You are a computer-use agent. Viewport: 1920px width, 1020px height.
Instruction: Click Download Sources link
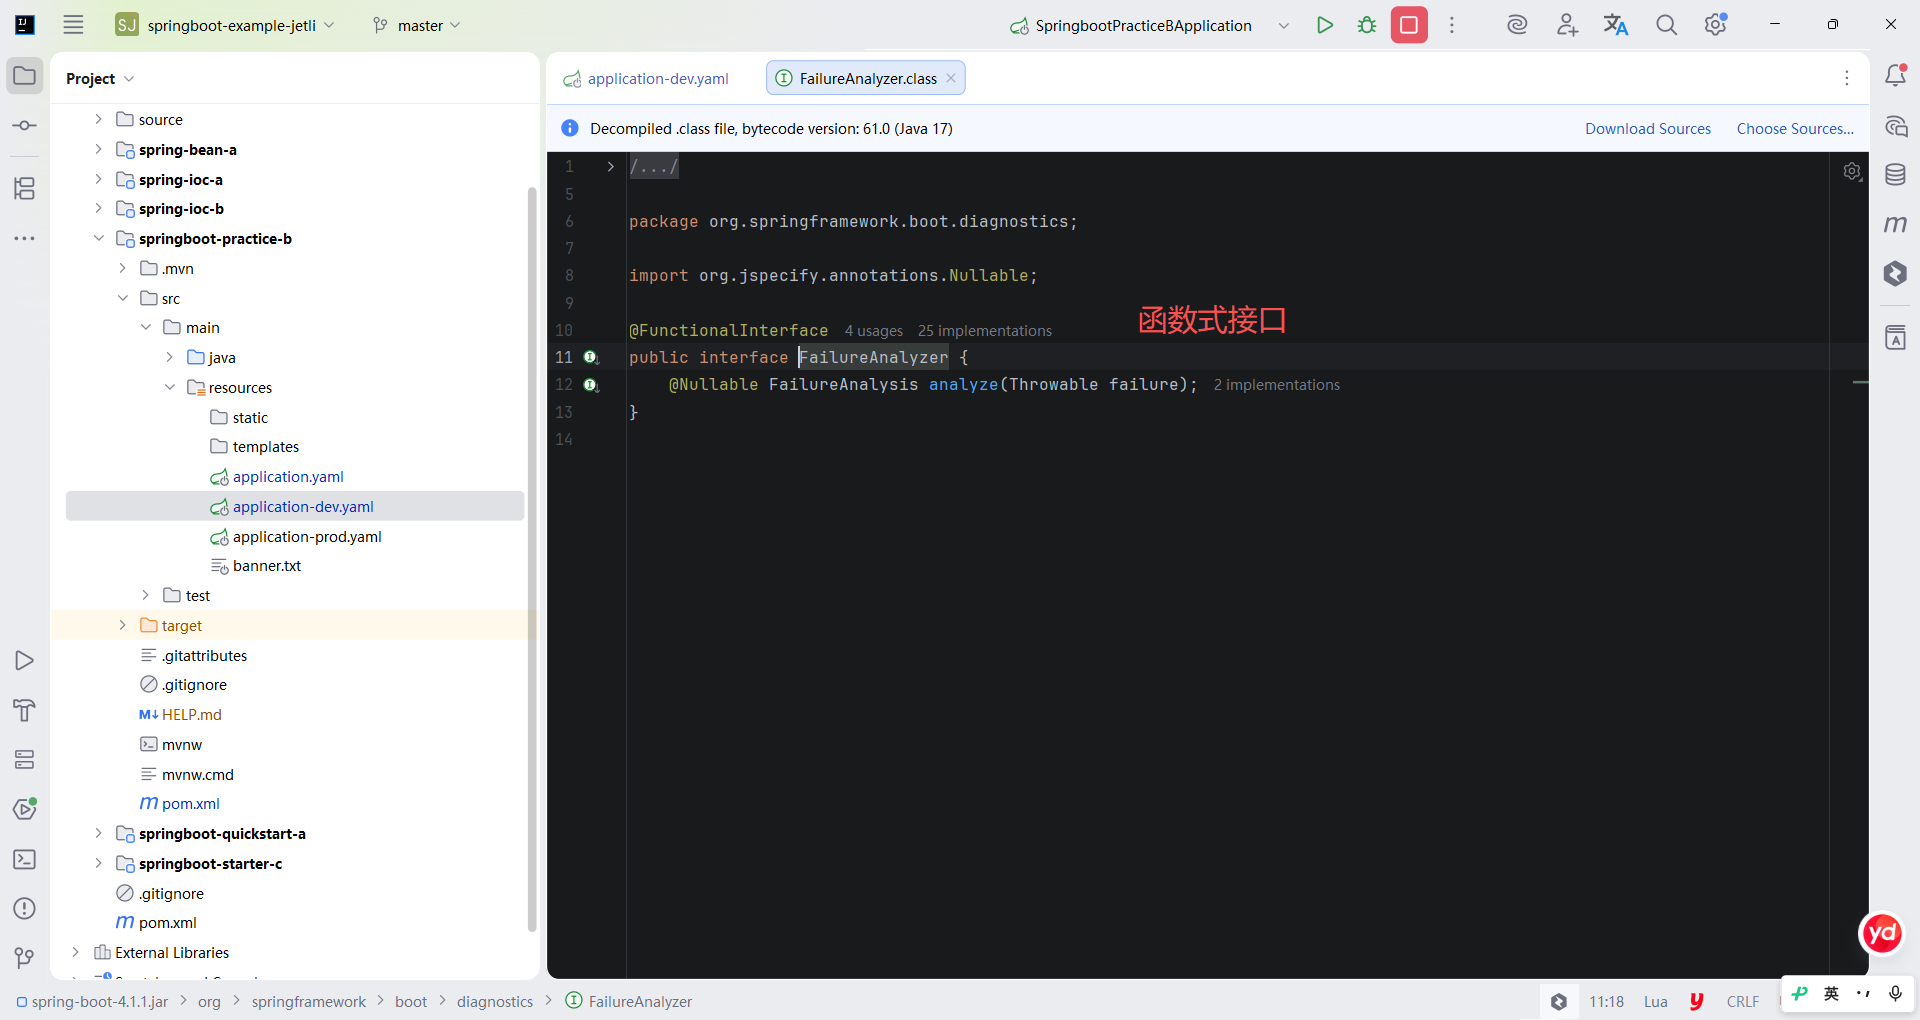(1648, 129)
